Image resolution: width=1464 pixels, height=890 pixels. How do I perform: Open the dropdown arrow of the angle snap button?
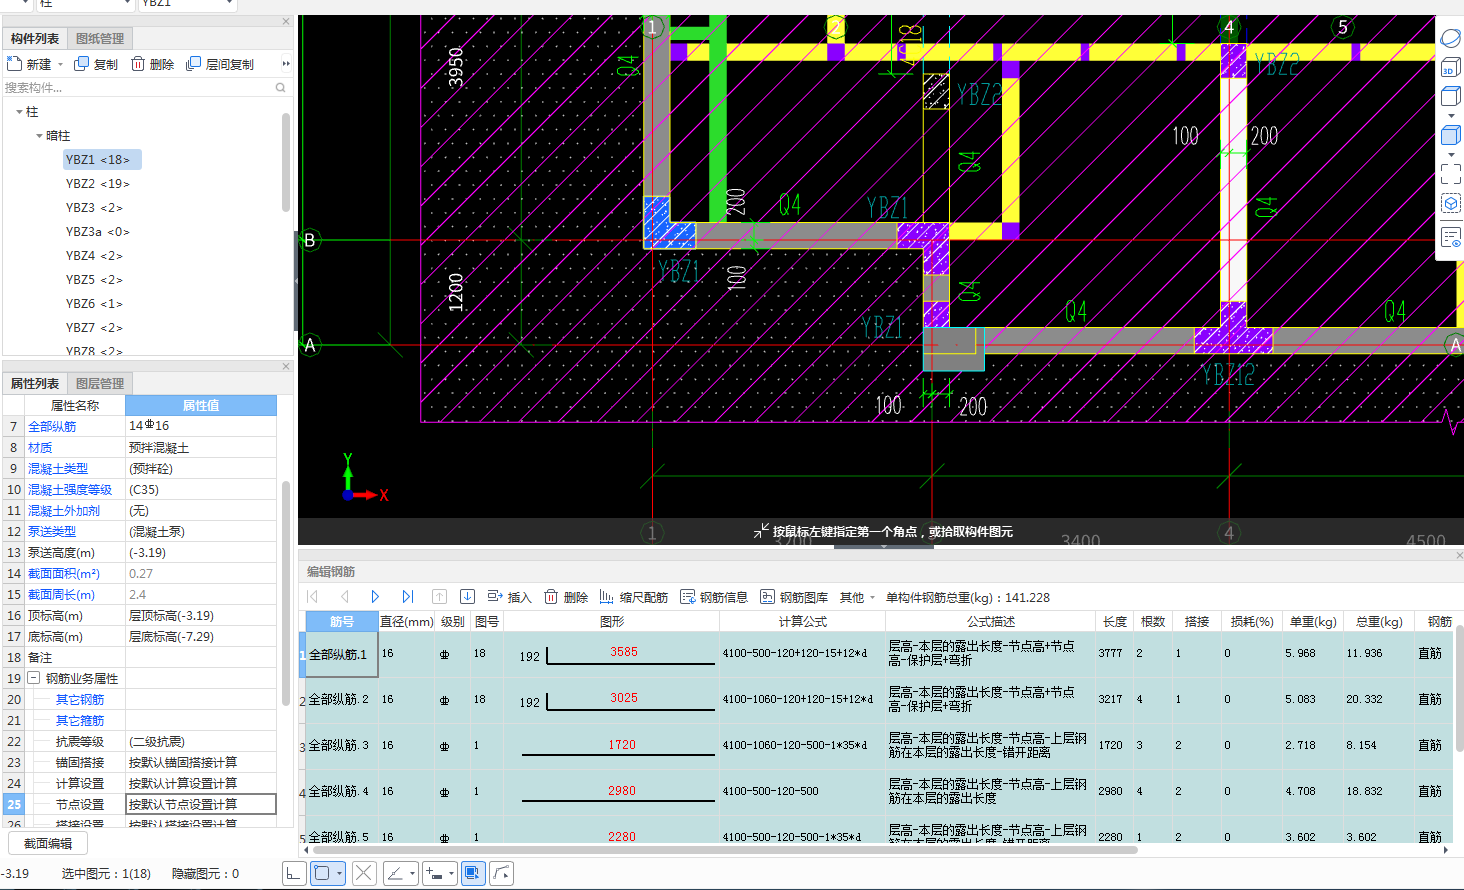[x=412, y=873]
